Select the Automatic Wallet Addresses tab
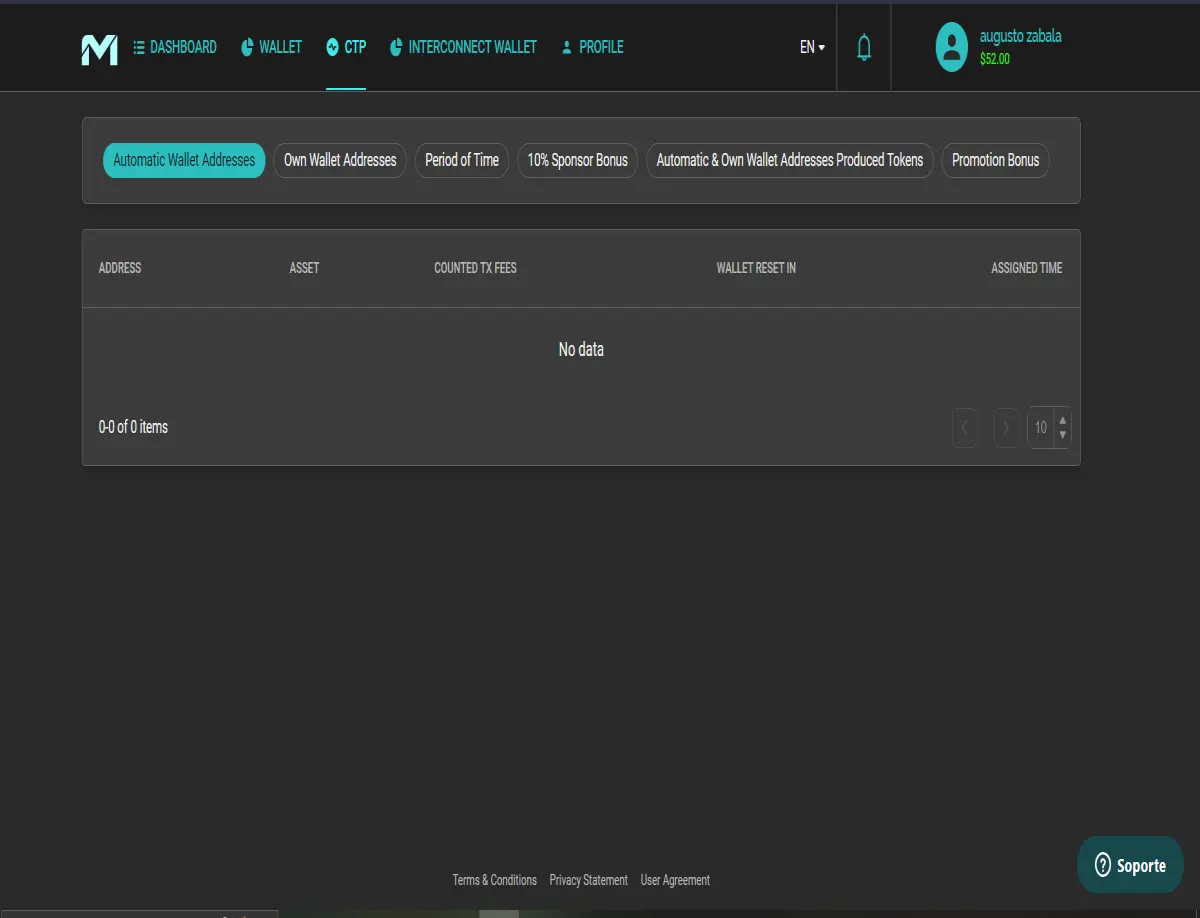 point(184,160)
